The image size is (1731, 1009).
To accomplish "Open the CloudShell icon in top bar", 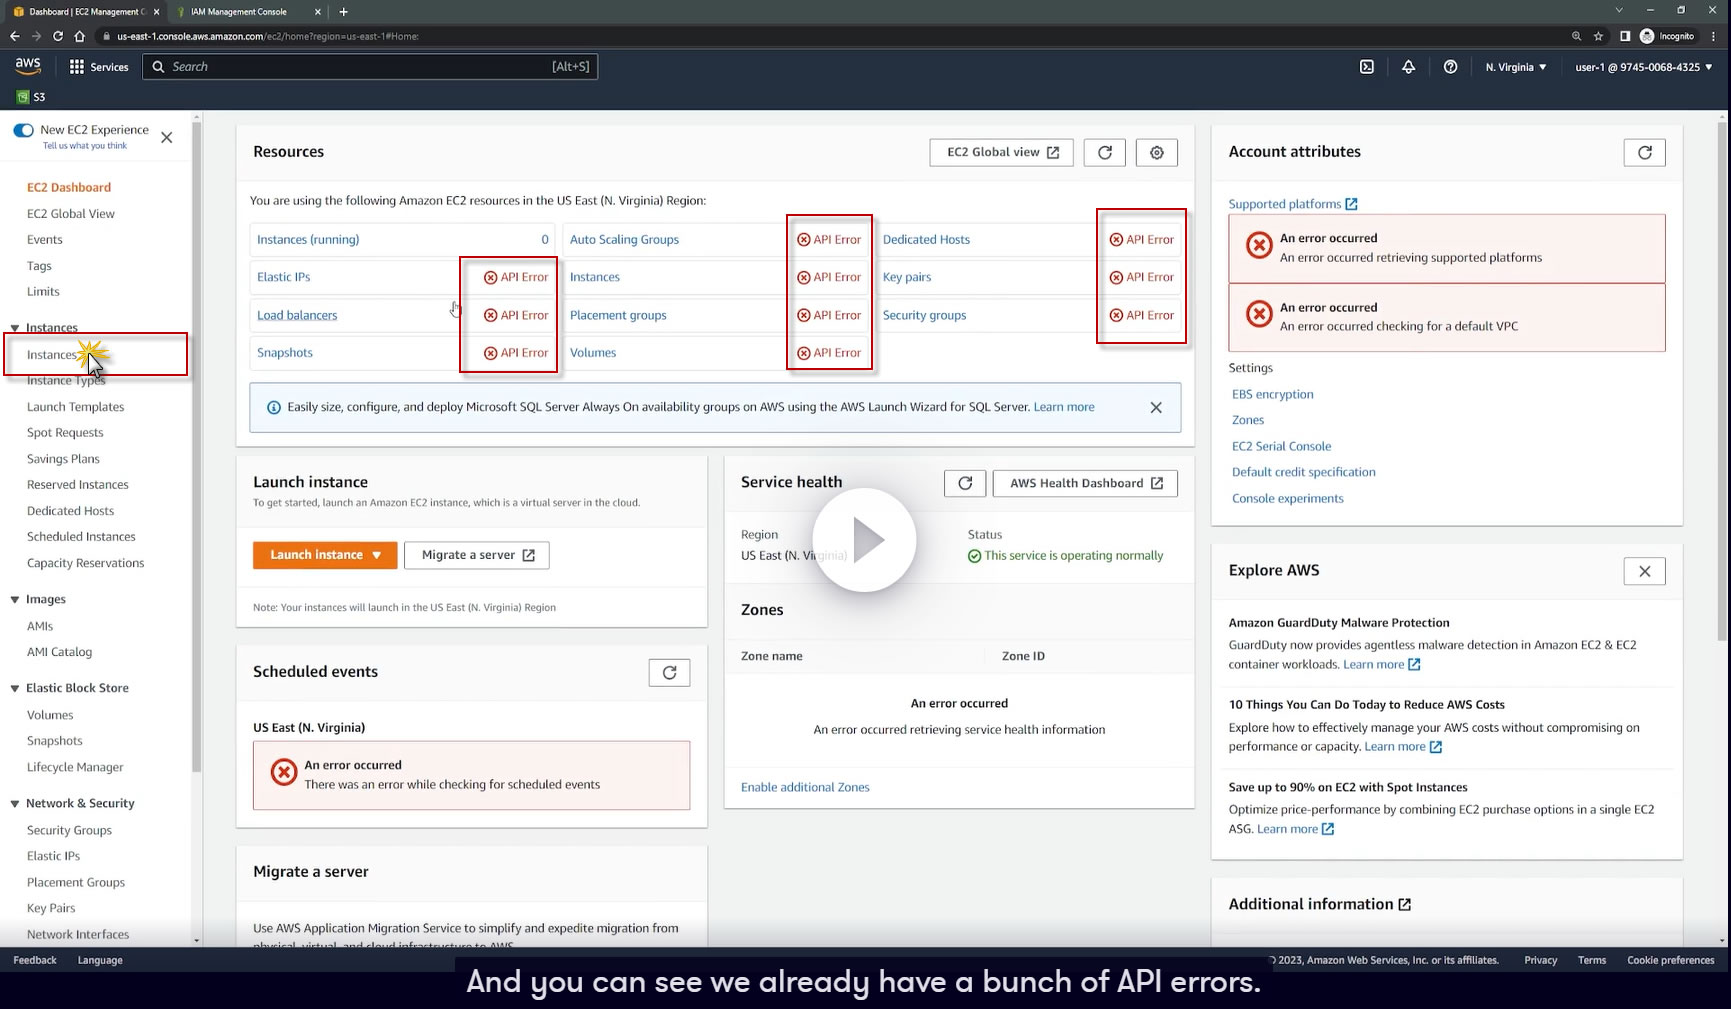I will [1366, 67].
